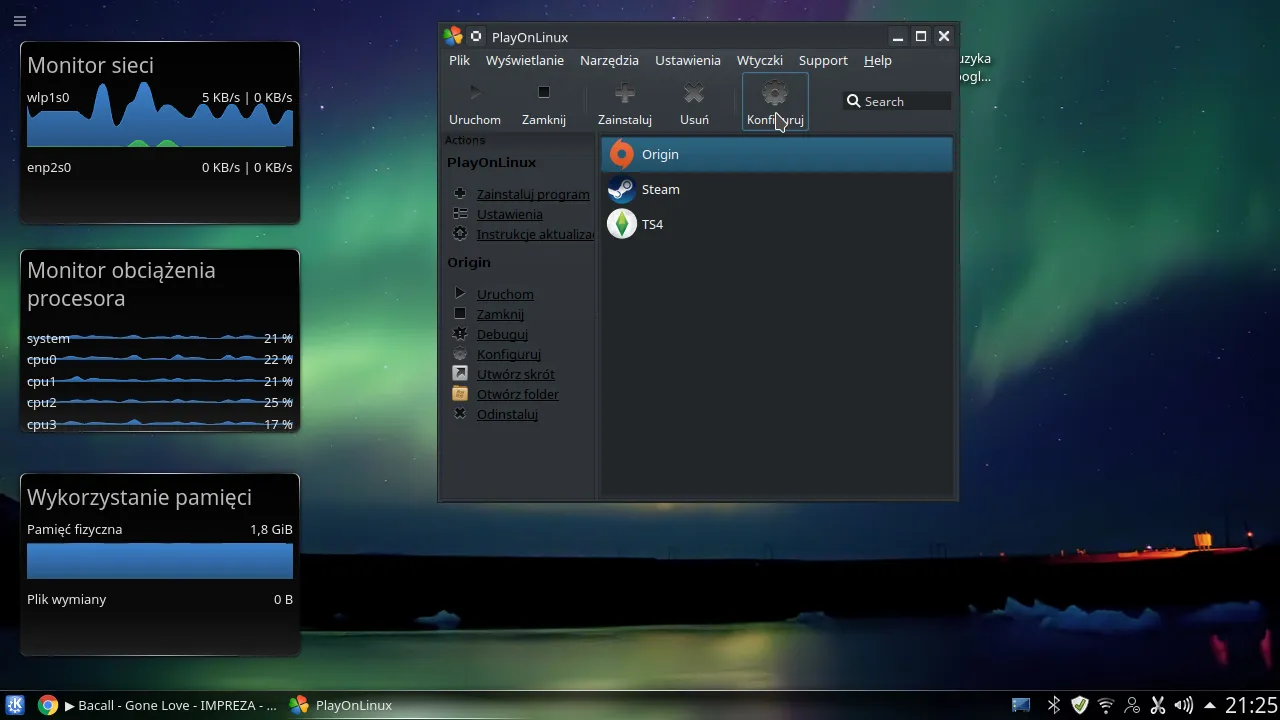
Task: Open the volume speaker tray icon
Action: point(1184,705)
